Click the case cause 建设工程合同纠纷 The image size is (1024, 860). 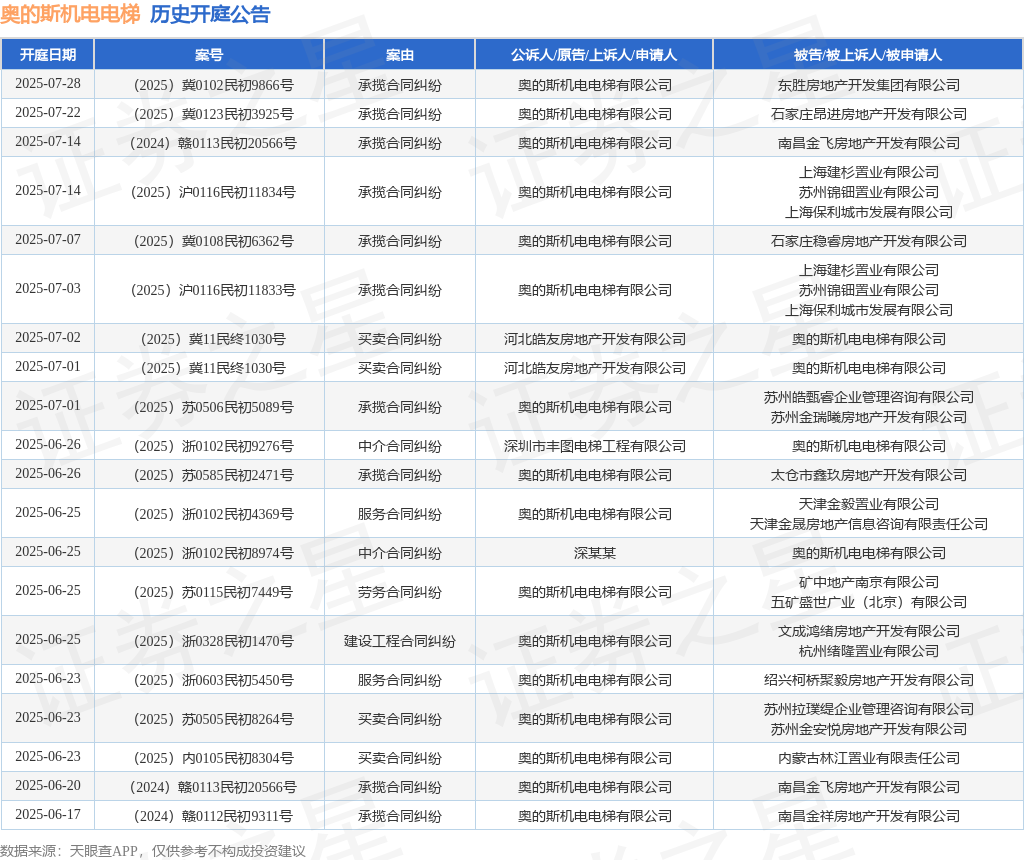click(400, 641)
